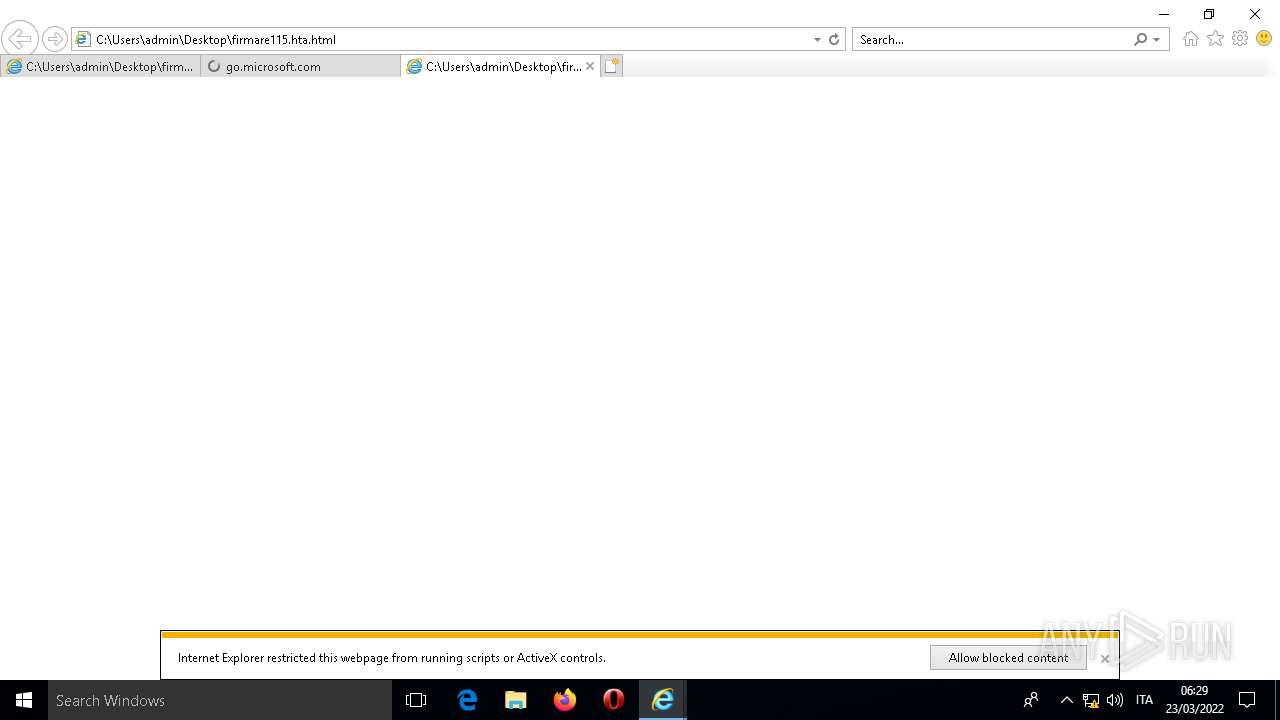Launch Microsoft Edge from taskbar
The height and width of the screenshot is (720, 1280).
tap(467, 700)
